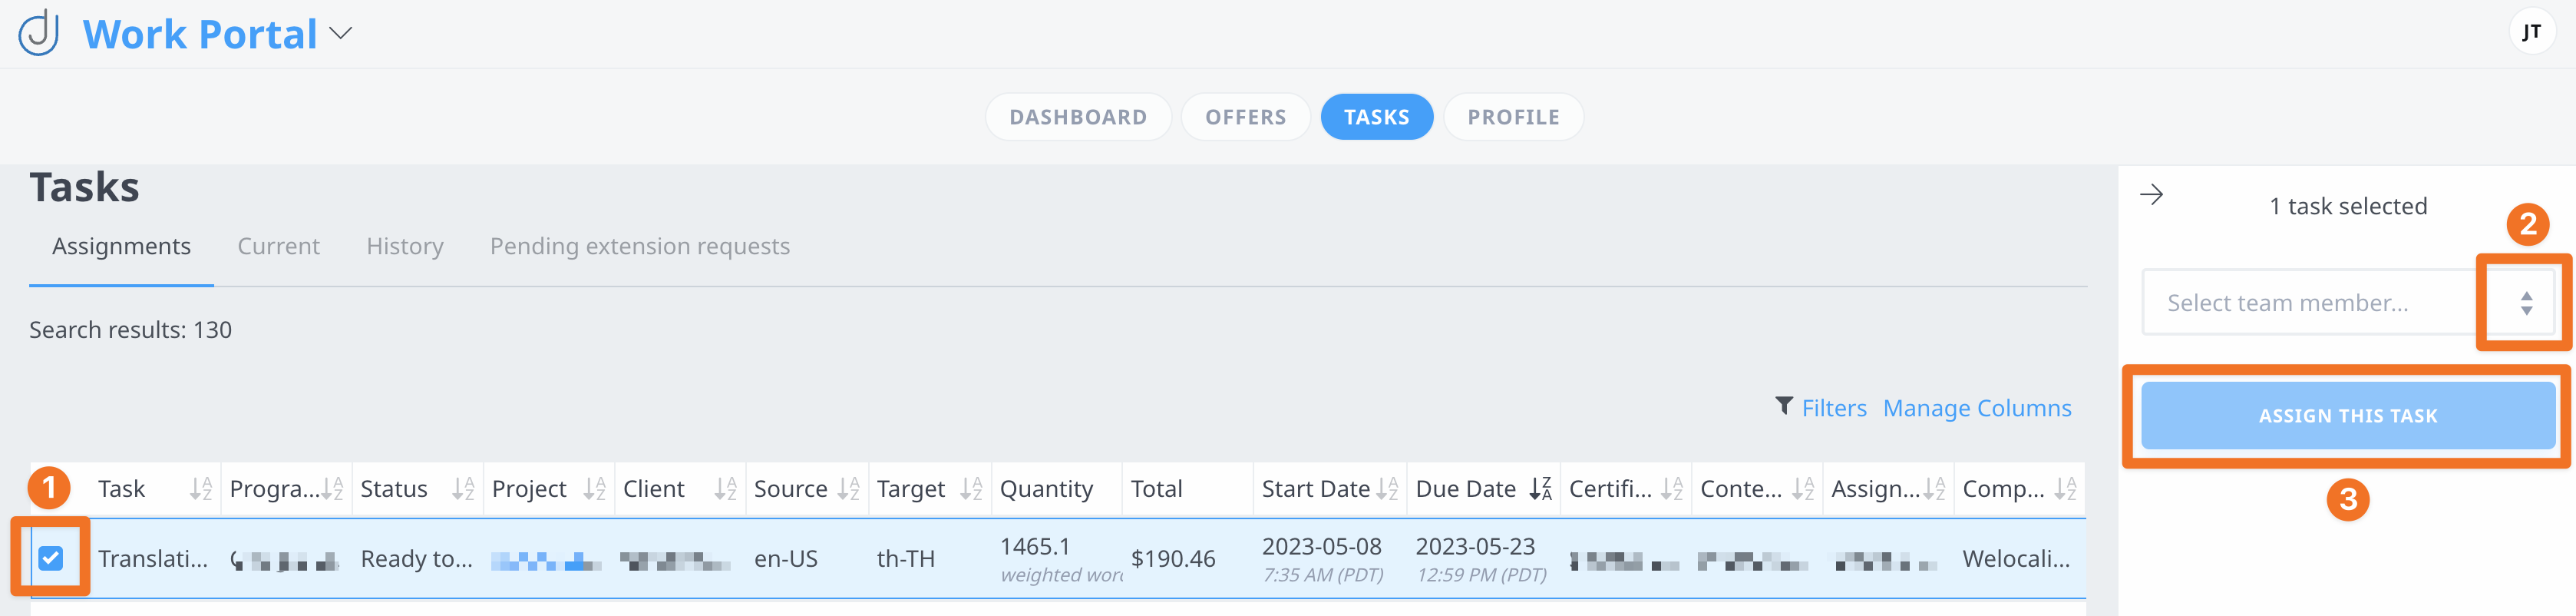Open the JT user avatar menu
2576x616 pixels.
(x=2530, y=32)
